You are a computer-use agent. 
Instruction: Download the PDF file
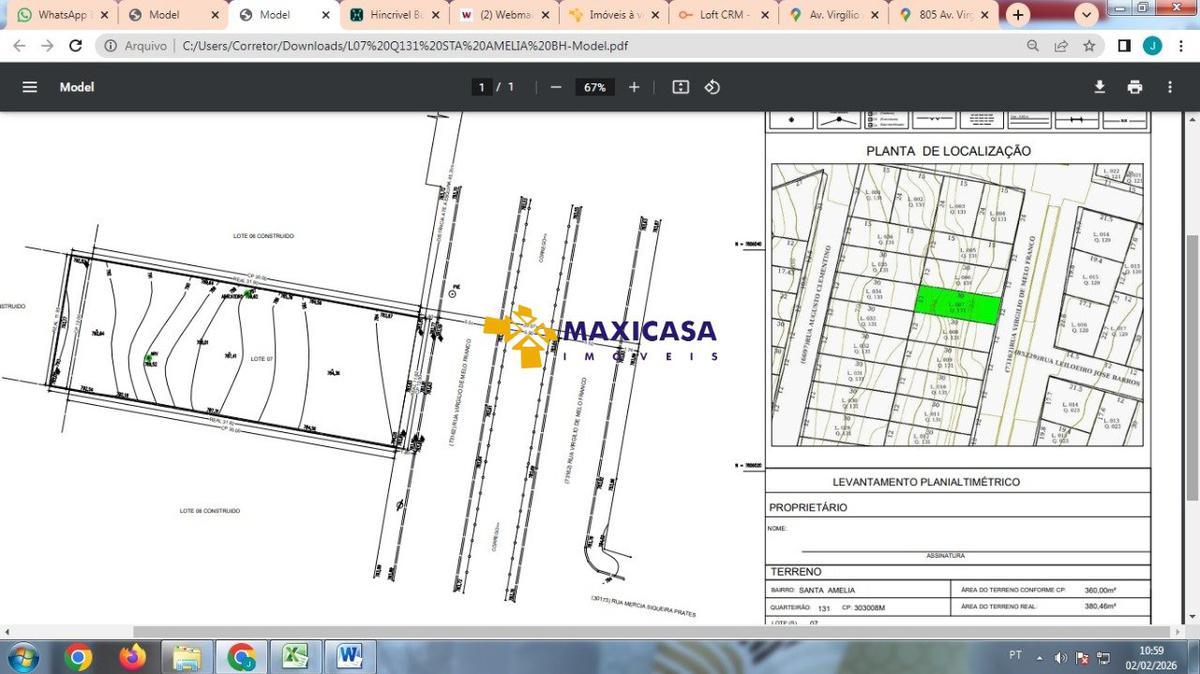(1099, 87)
